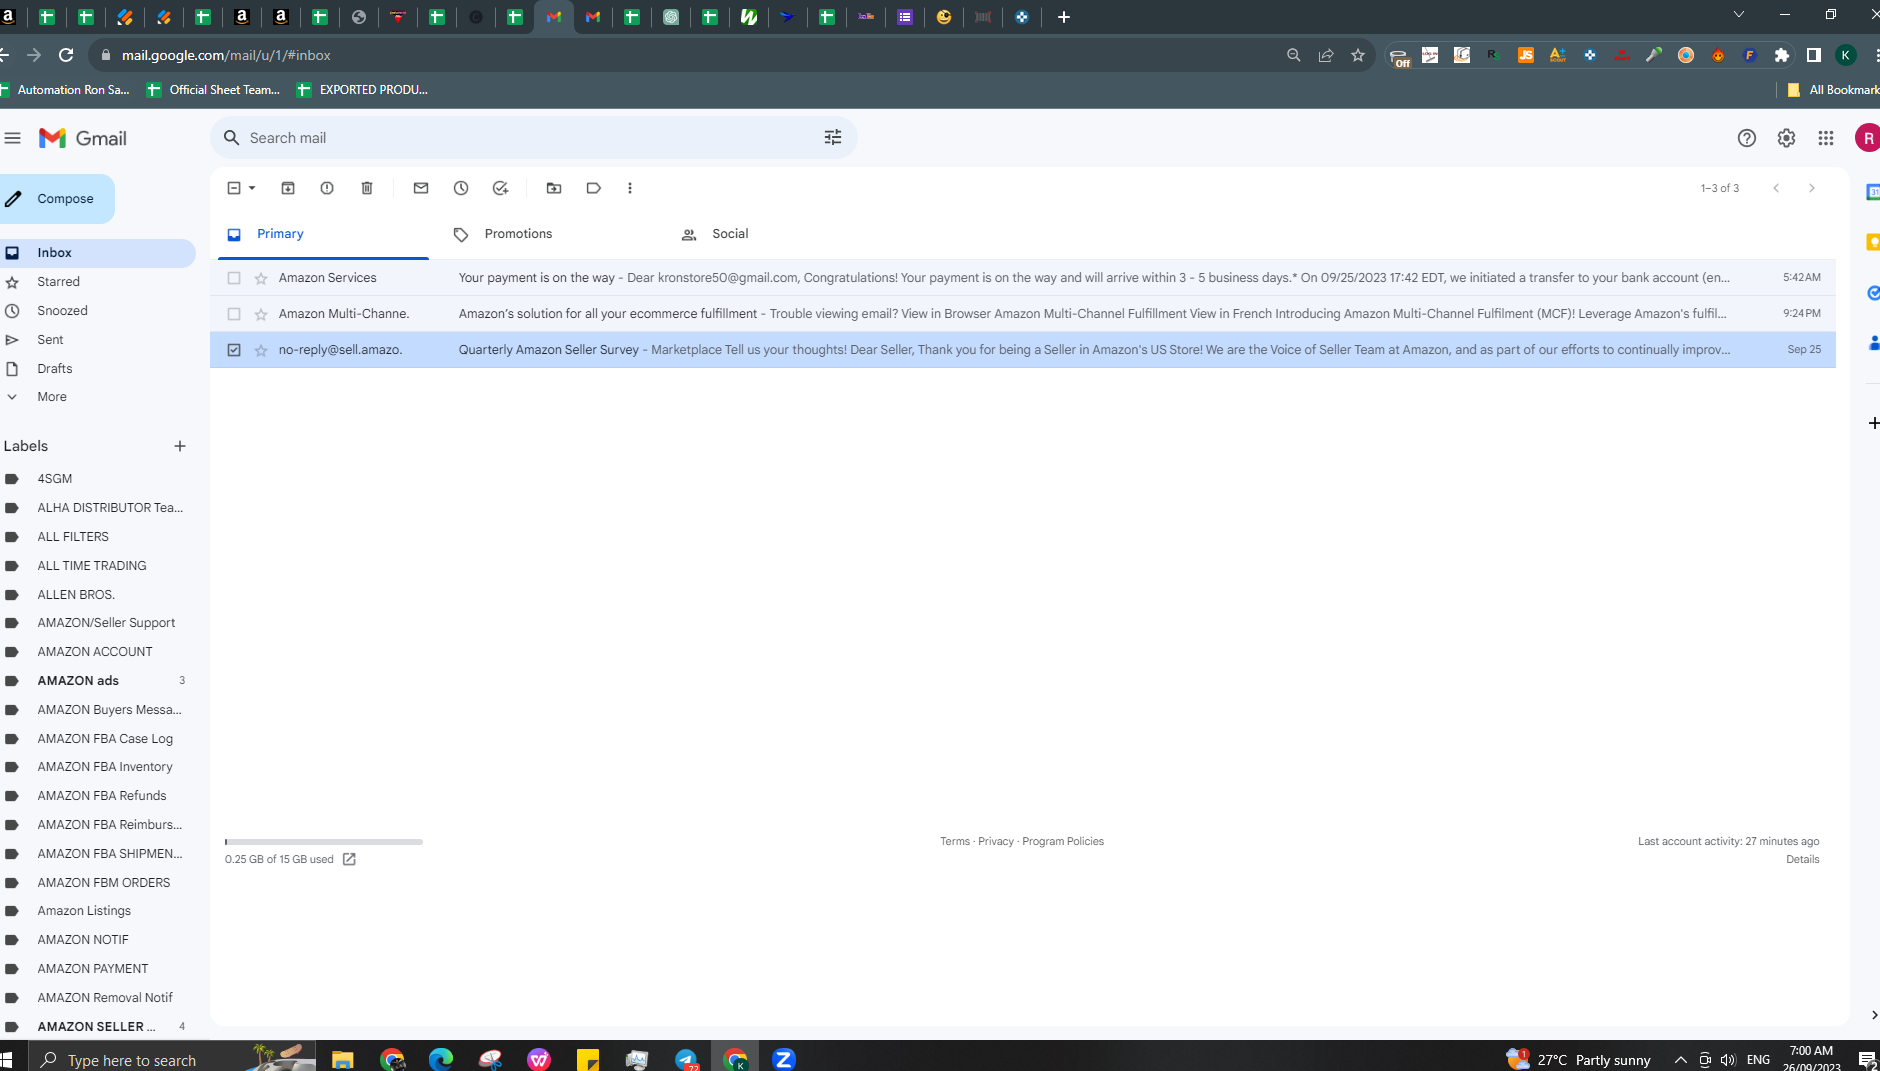Open Google apps grid
This screenshot has height=1071, width=1880.
(1826, 138)
